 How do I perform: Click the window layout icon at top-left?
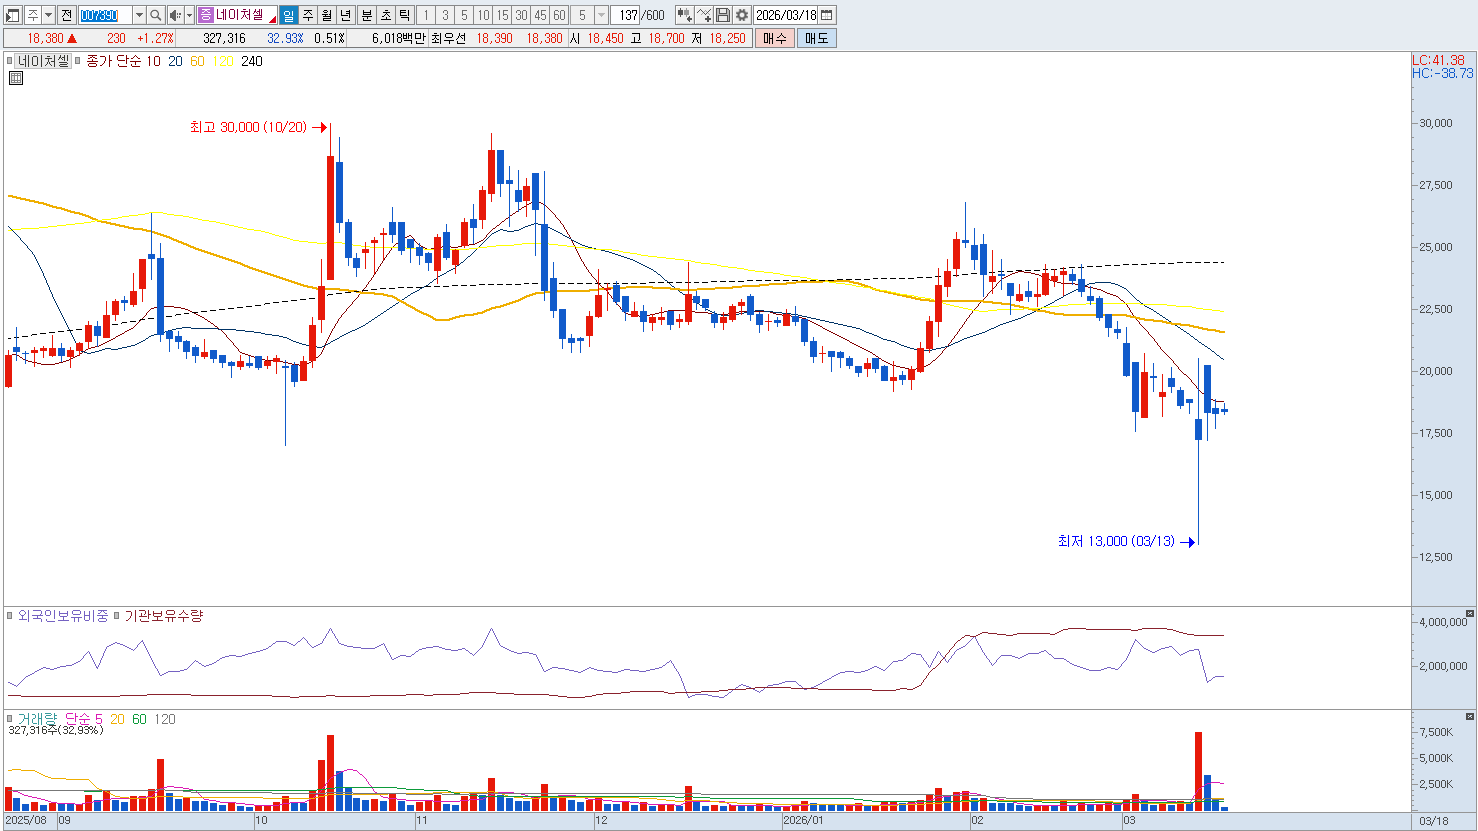point(12,15)
